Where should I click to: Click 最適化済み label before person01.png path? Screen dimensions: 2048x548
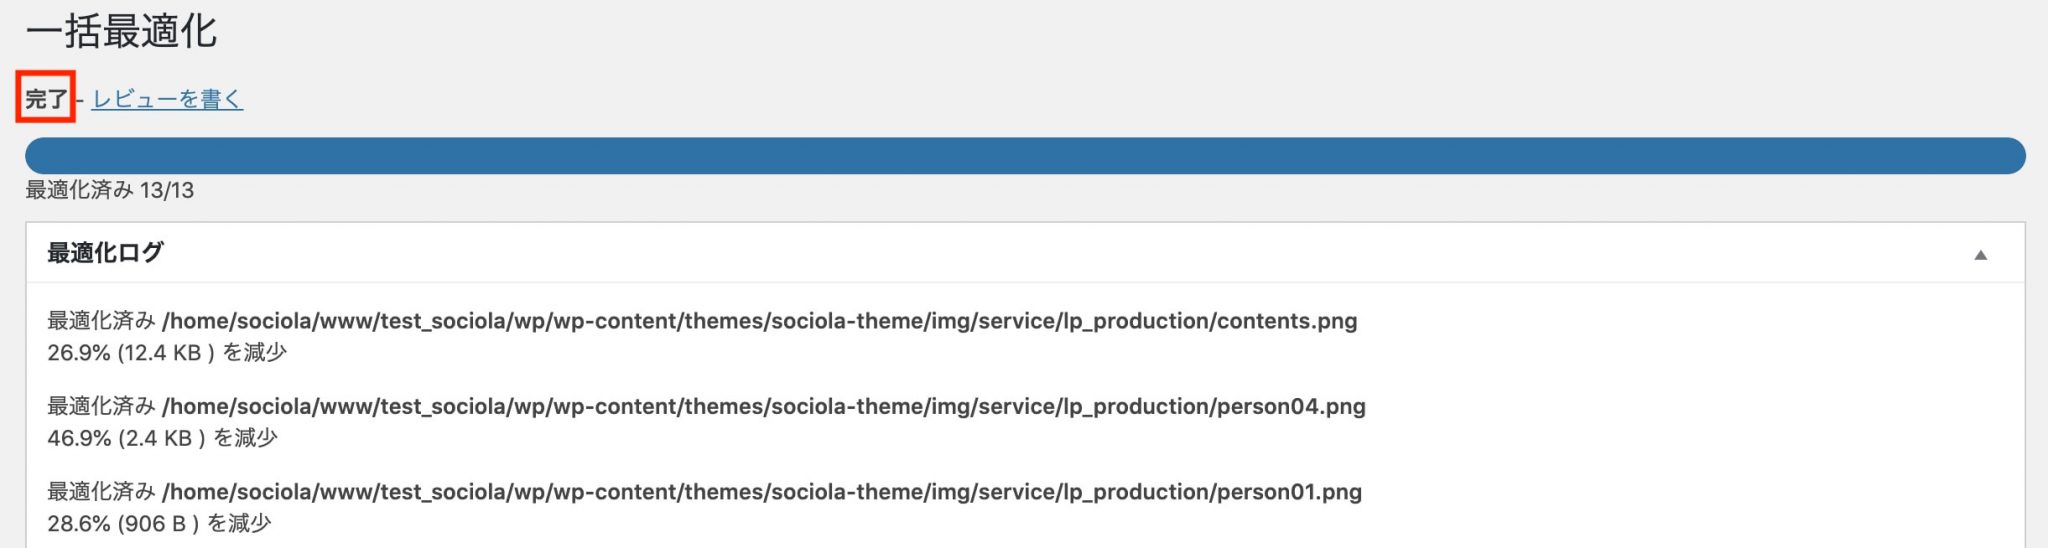pyautogui.click(x=101, y=492)
